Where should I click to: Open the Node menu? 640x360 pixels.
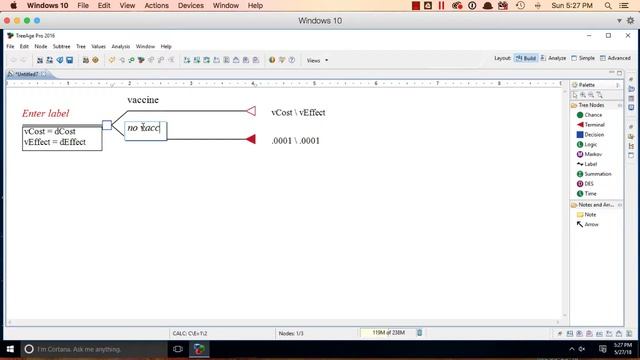coord(40,47)
